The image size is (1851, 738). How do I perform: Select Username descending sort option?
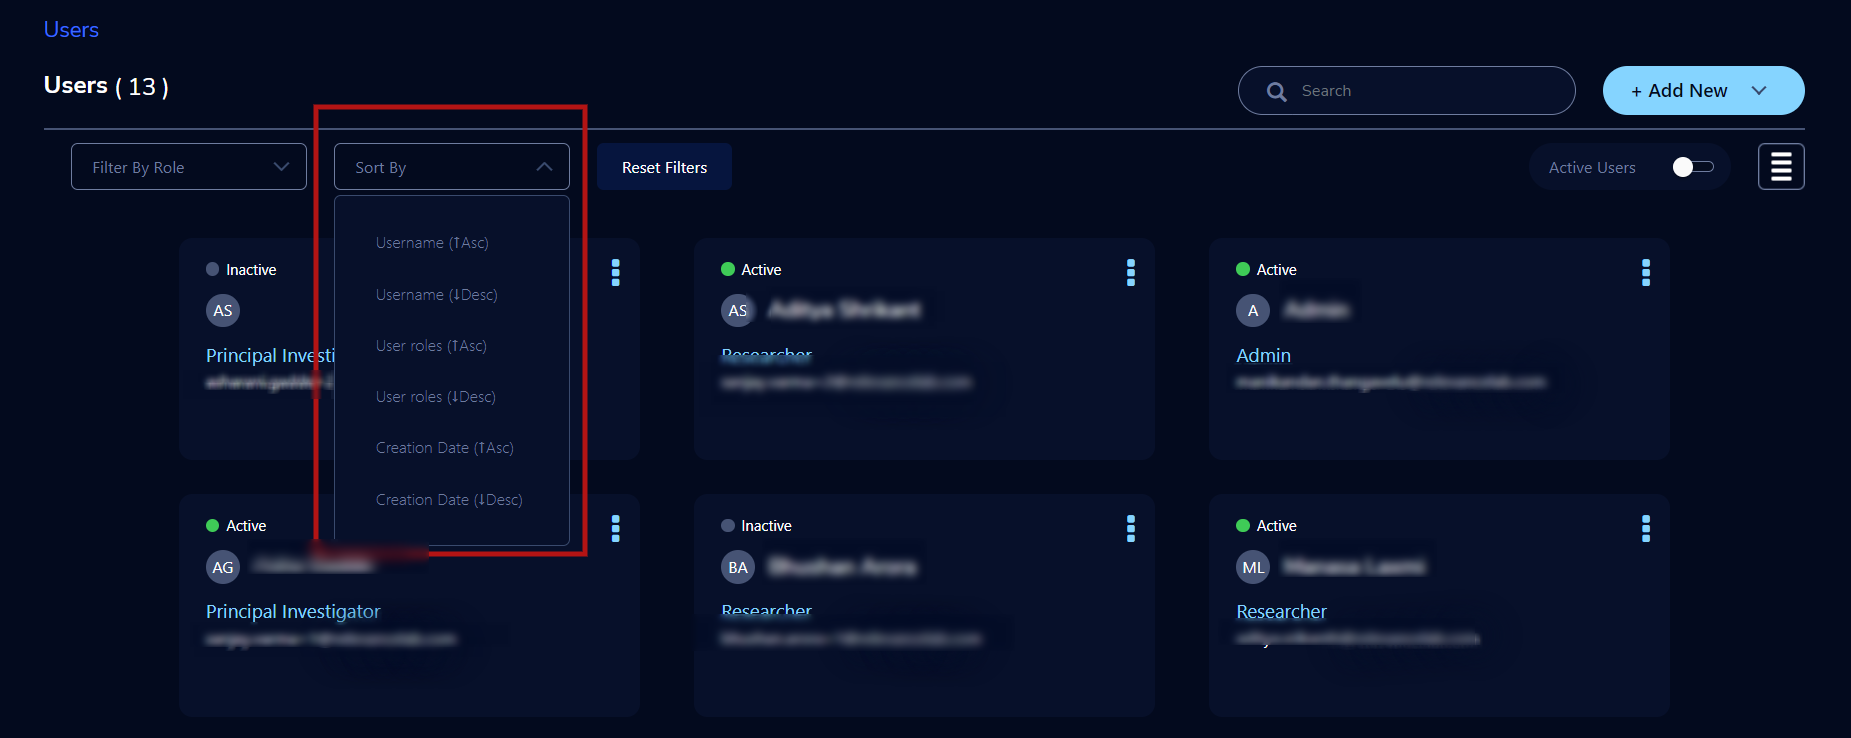436,295
